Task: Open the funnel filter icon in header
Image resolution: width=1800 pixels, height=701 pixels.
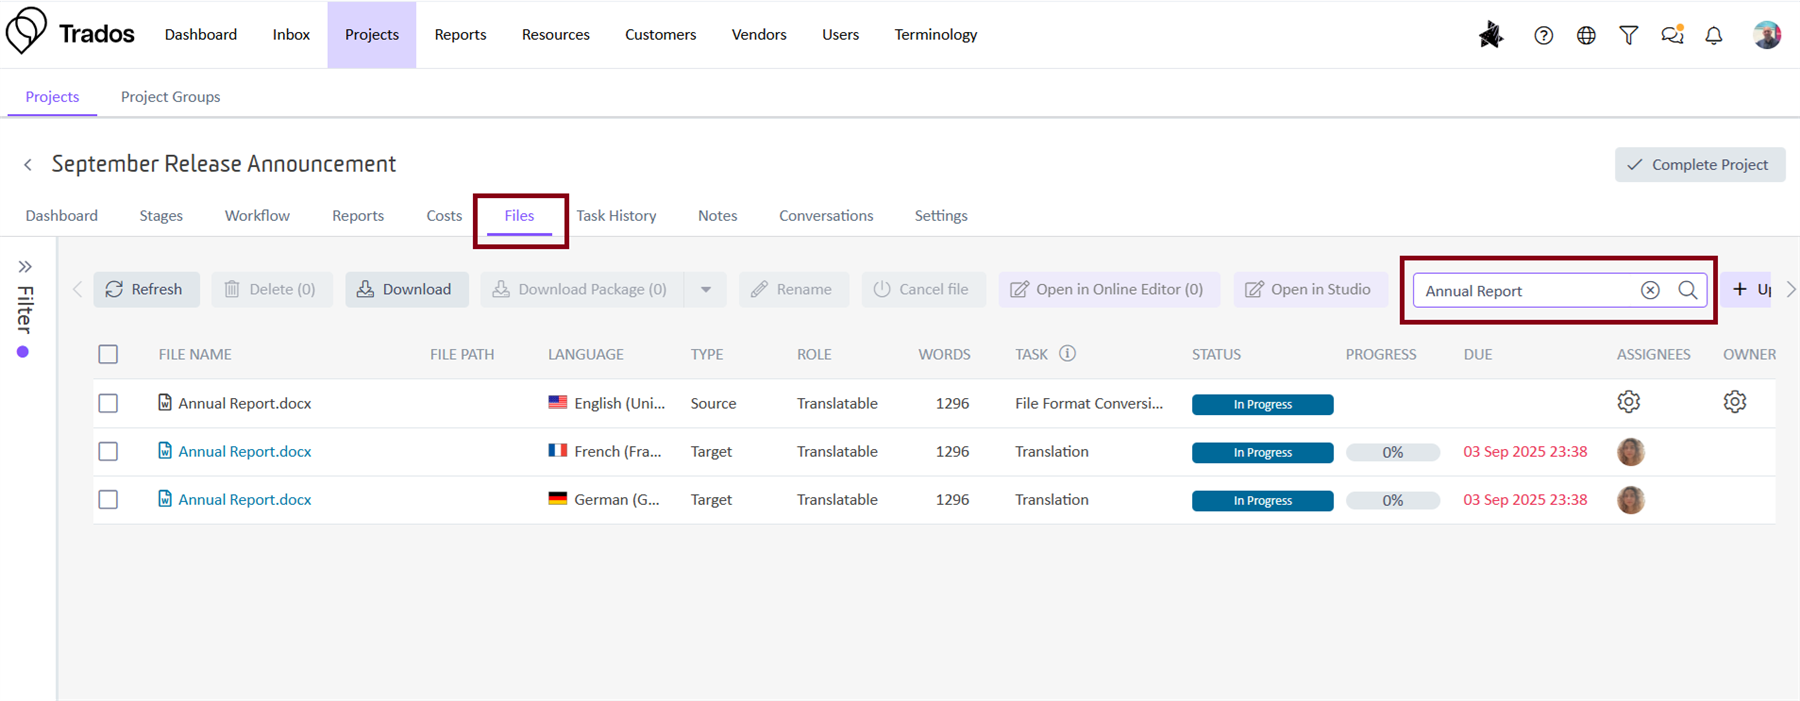Action: pyautogui.click(x=1629, y=35)
